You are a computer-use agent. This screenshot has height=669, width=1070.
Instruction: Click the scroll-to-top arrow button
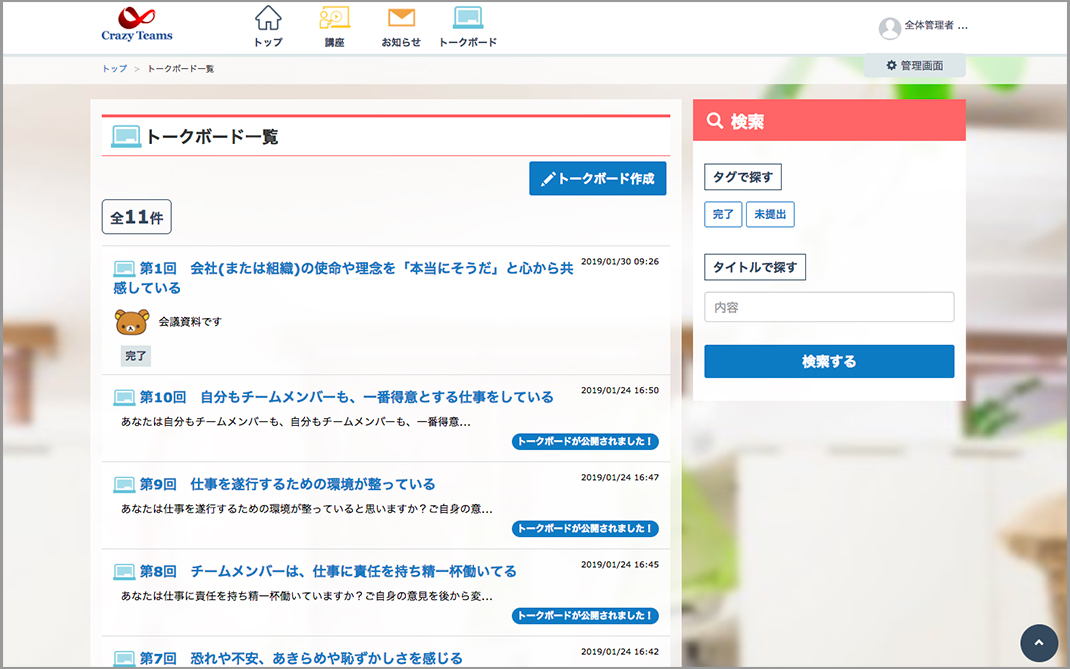click(x=1039, y=642)
